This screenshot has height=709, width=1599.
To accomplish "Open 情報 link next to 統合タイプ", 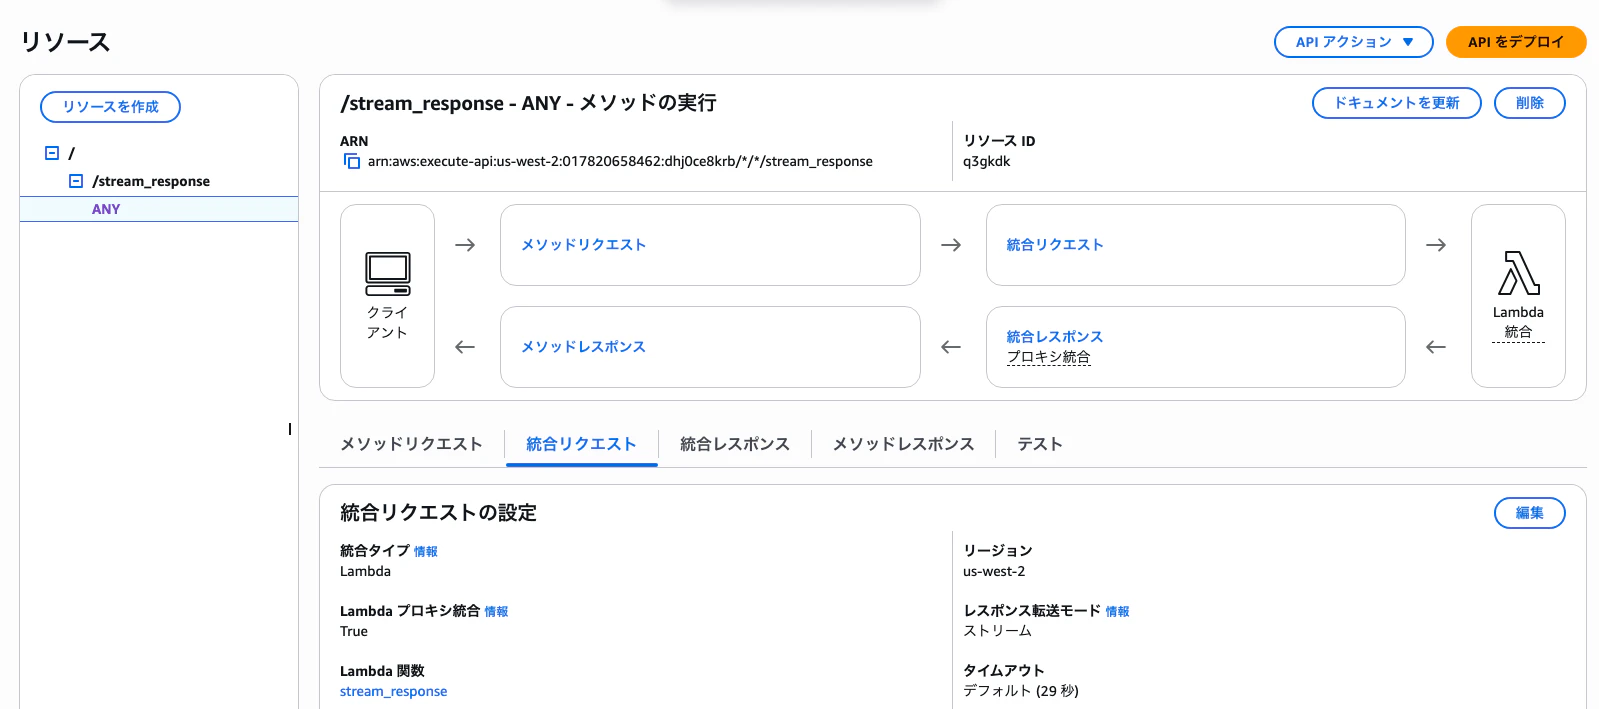I will click(426, 552).
